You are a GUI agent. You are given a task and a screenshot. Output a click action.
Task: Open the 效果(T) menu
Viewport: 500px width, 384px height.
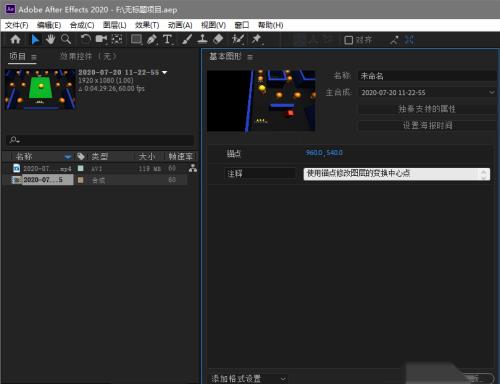[147, 25]
